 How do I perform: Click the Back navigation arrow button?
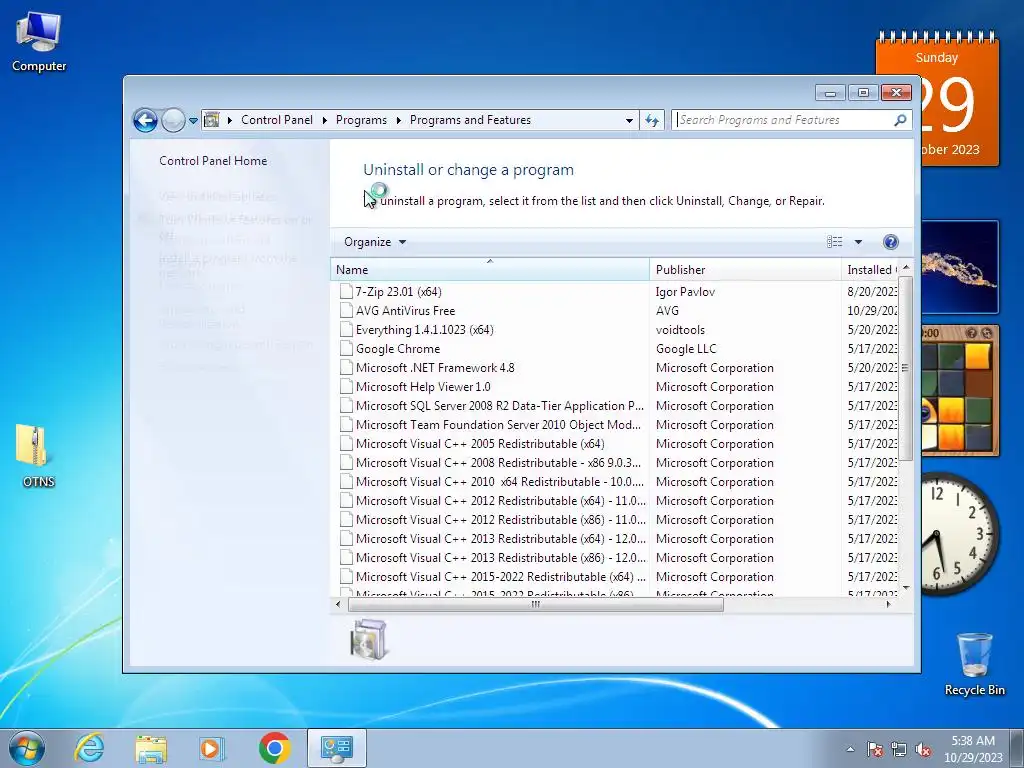coord(145,120)
